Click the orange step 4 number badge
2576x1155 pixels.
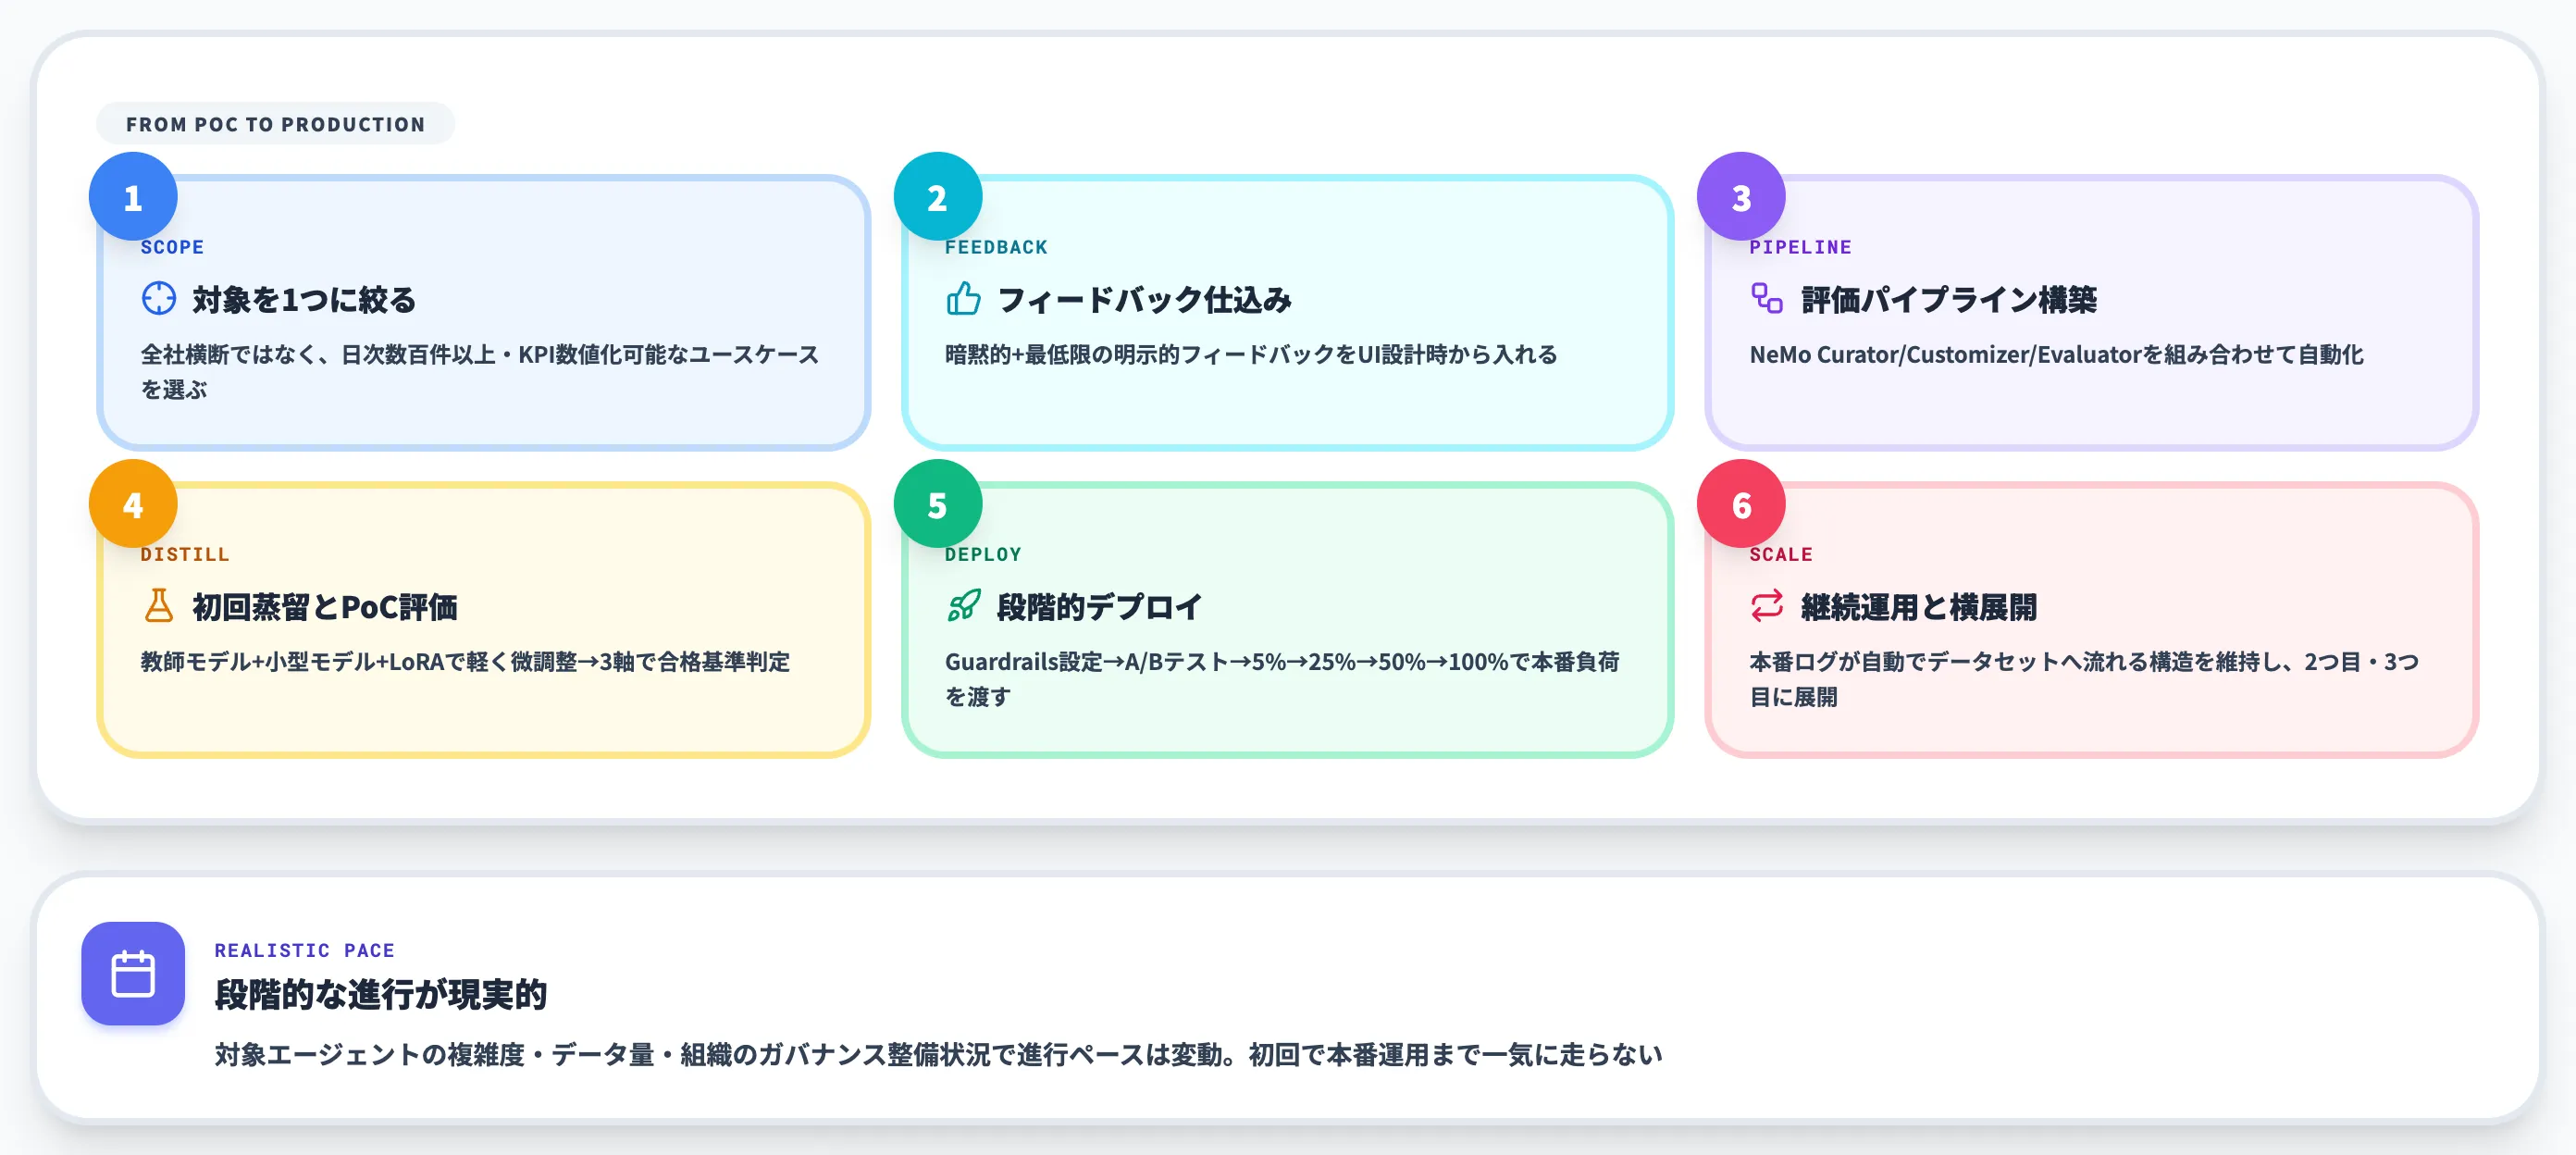[133, 504]
